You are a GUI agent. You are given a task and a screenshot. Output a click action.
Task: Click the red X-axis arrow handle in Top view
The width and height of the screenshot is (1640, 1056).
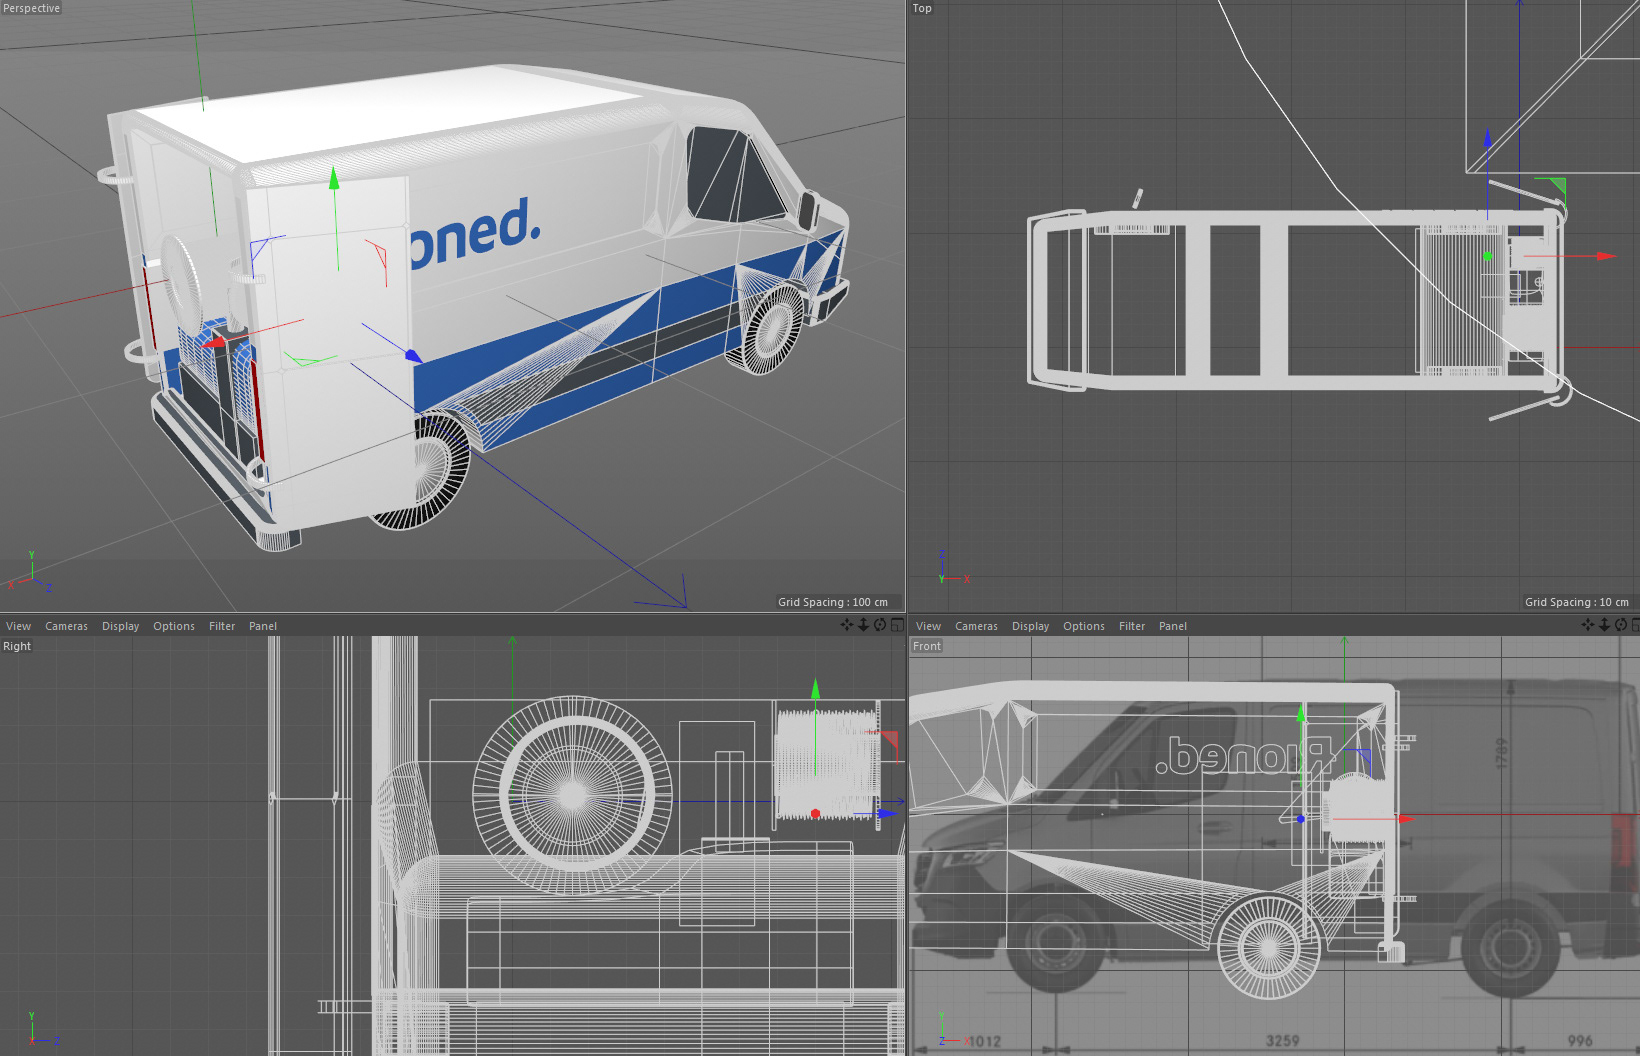[1606, 256]
